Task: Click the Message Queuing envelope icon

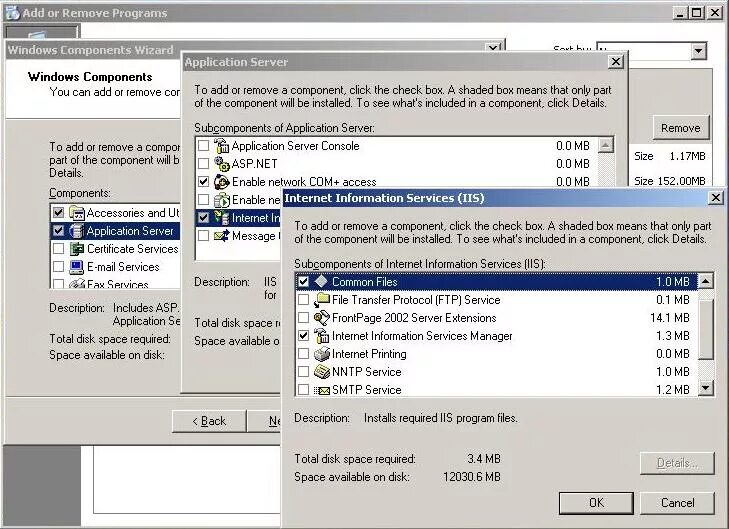Action: point(221,236)
